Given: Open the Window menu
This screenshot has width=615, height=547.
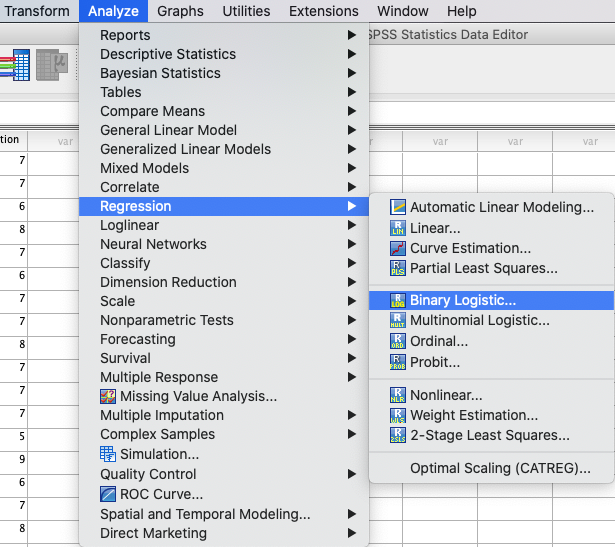Looking at the screenshot, I should 403,11.
